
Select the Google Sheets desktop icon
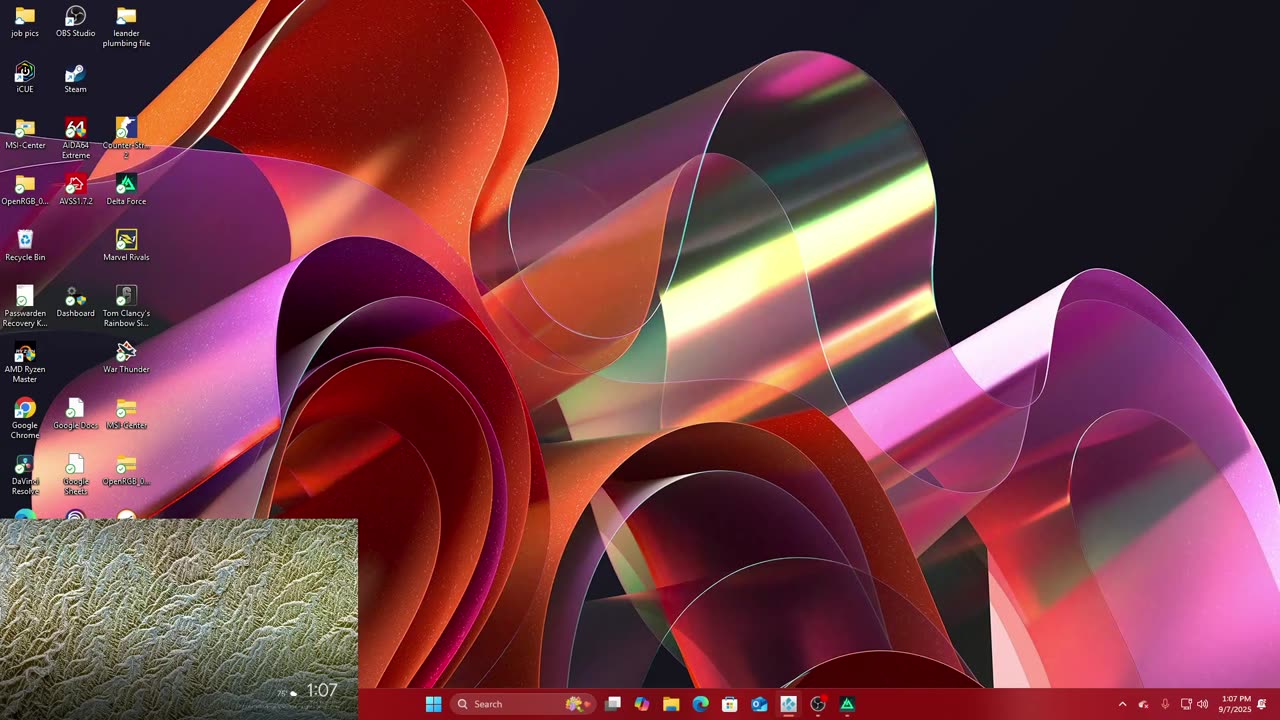click(76, 475)
